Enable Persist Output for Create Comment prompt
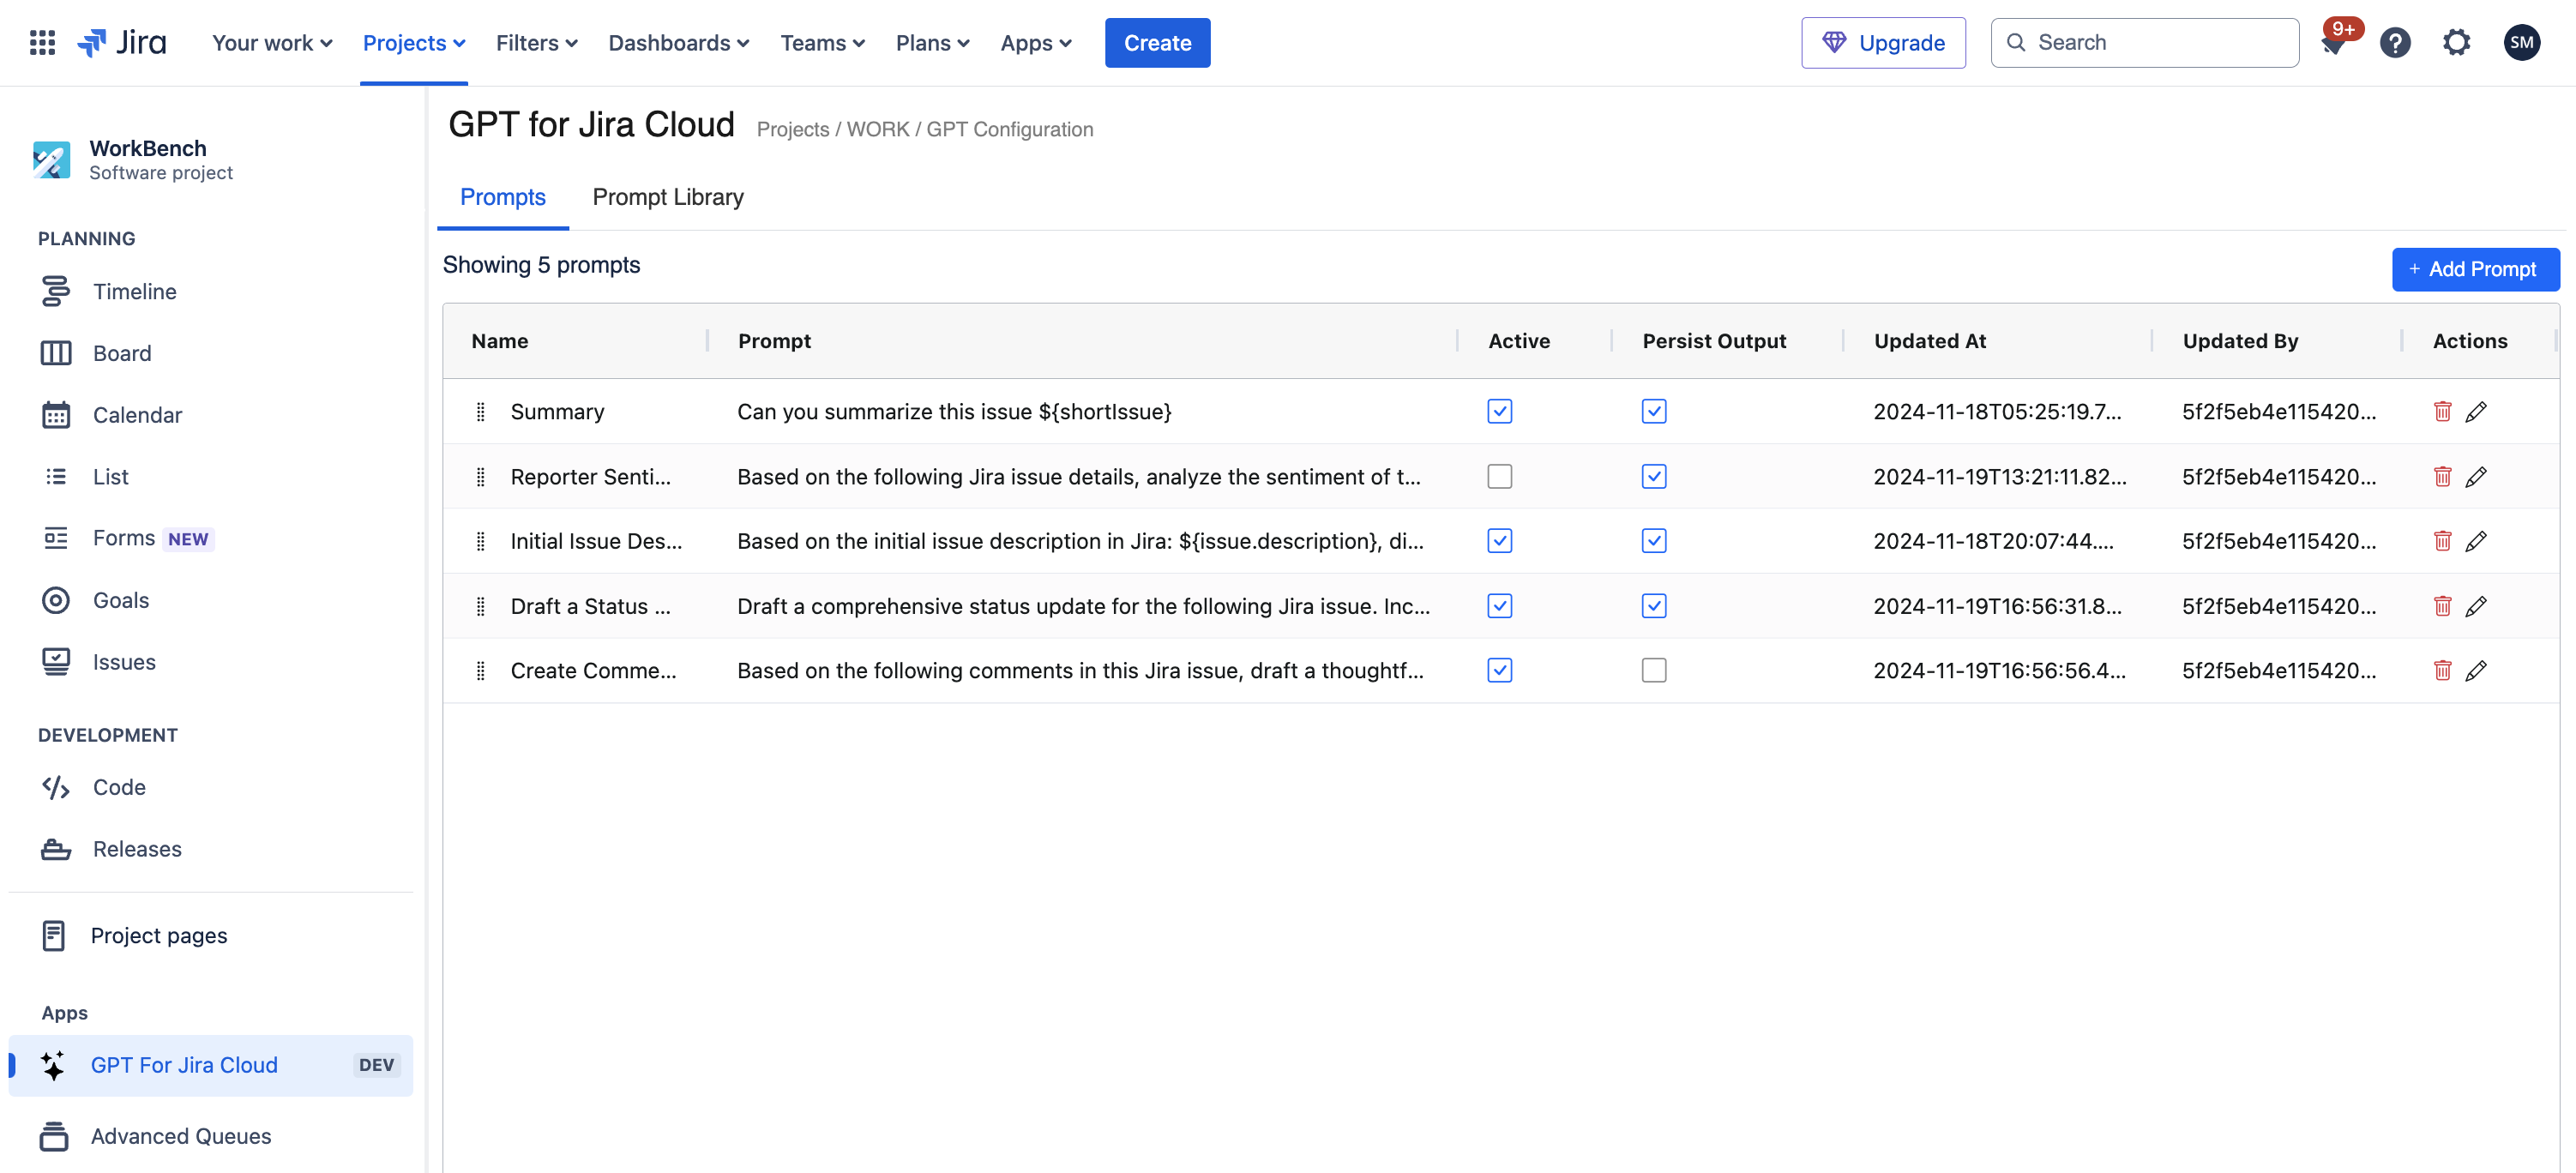The width and height of the screenshot is (2576, 1173). coord(1653,670)
